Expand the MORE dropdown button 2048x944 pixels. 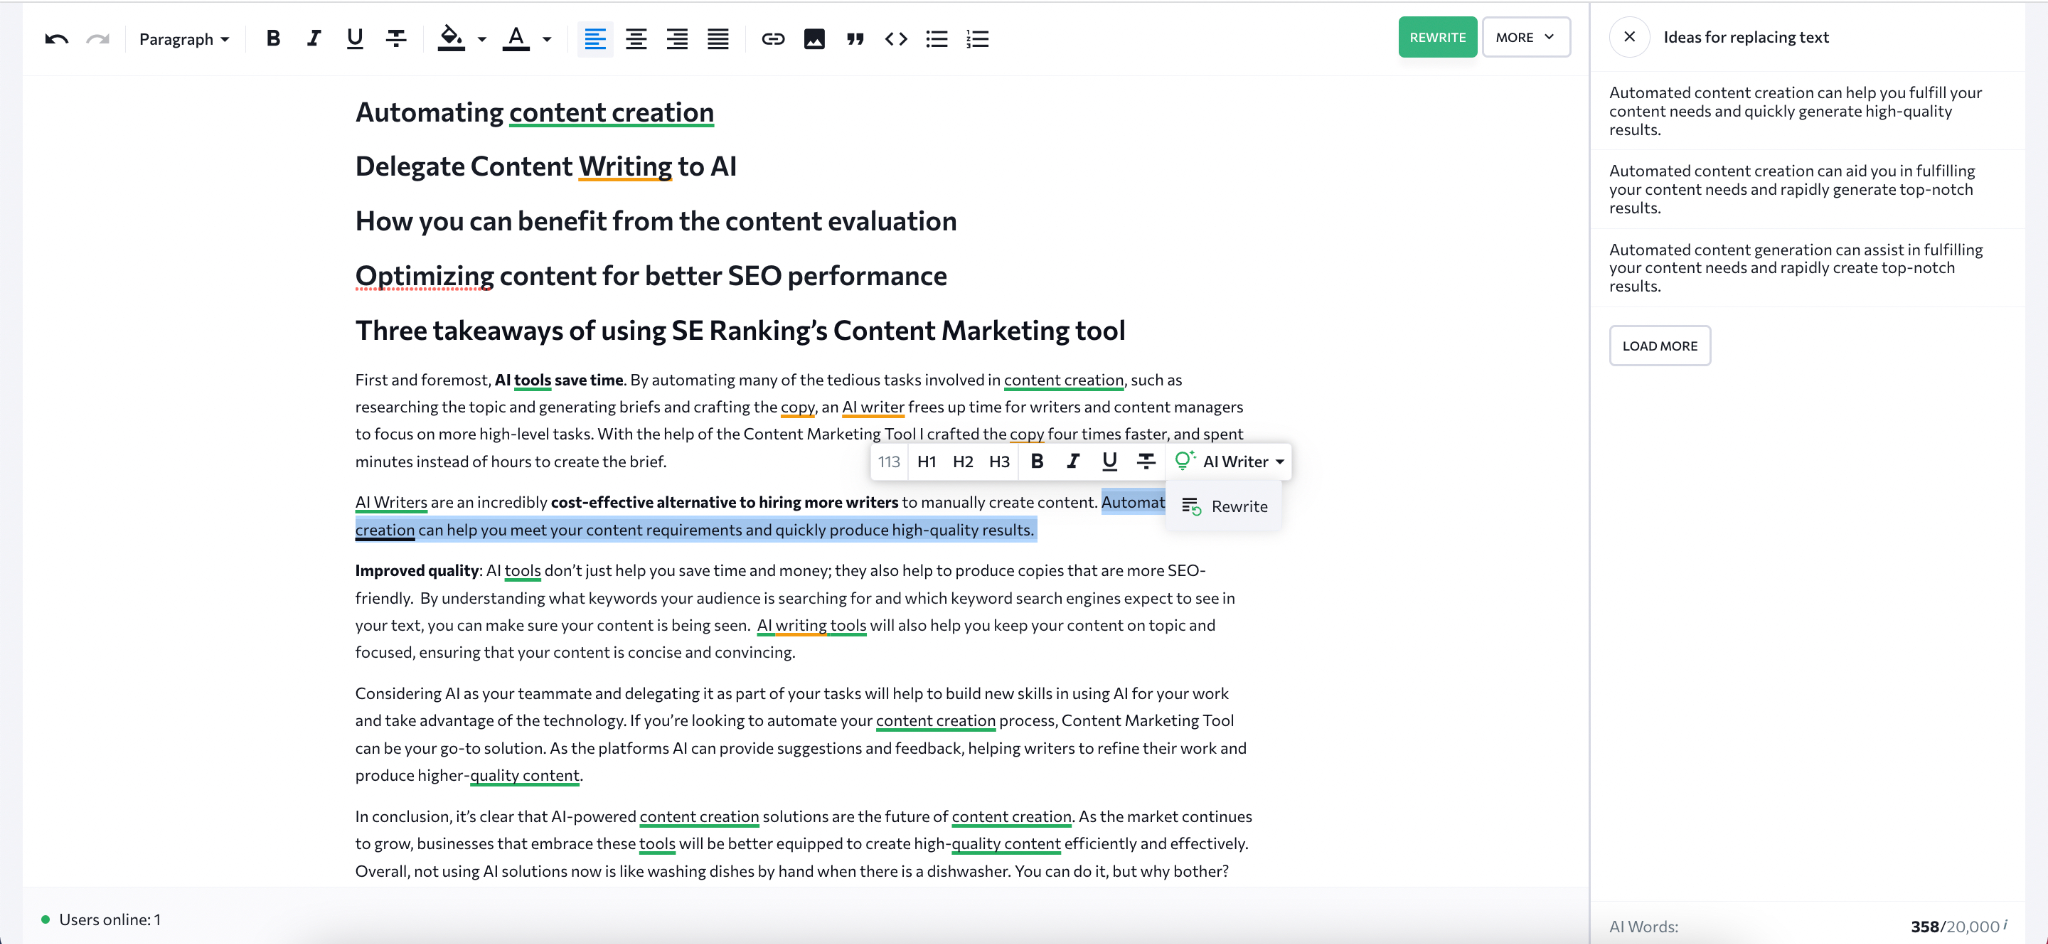(x=1525, y=37)
